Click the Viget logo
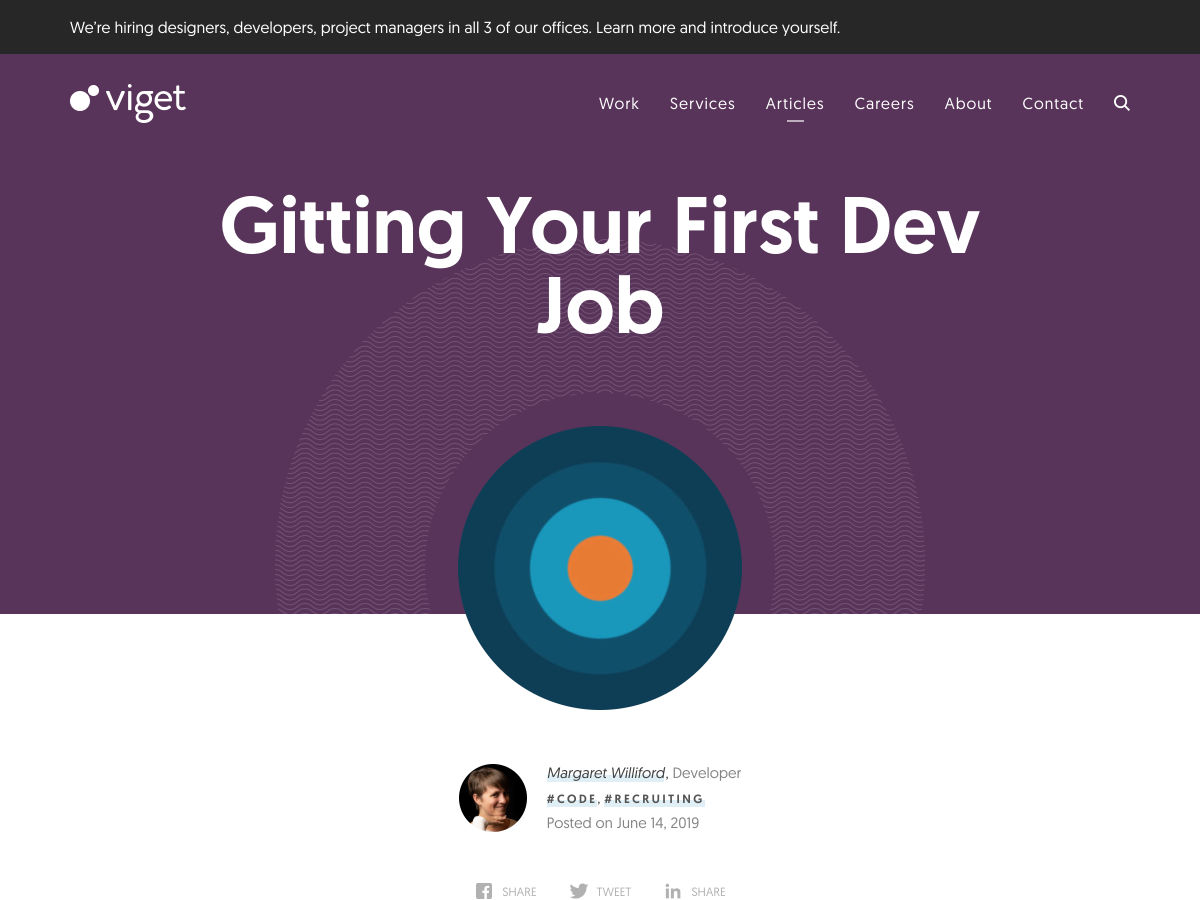Screen dimensions: 1200x900 click(128, 101)
